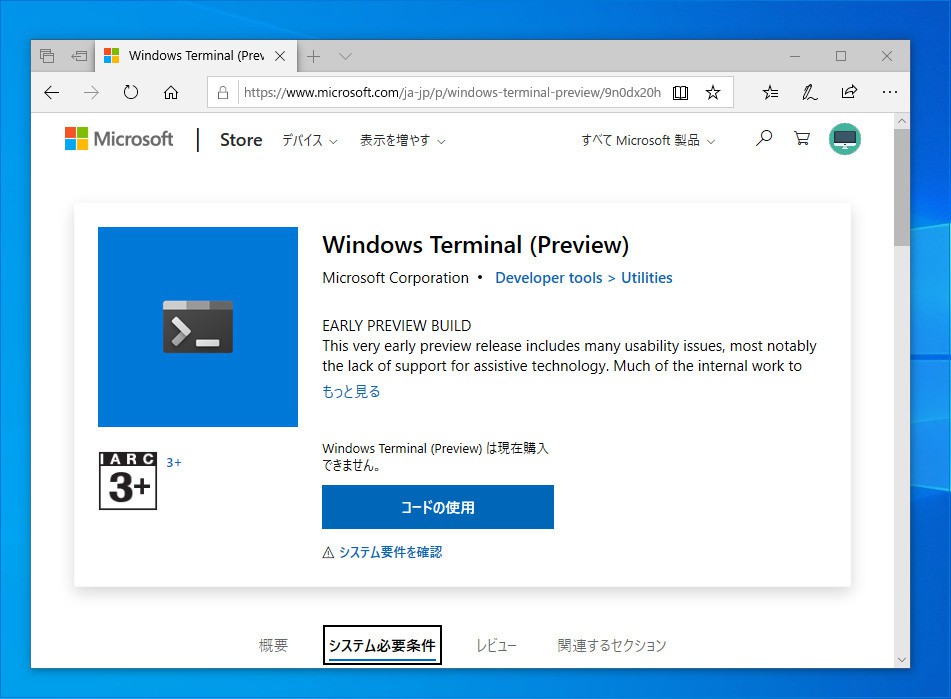The height and width of the screenshot is (699, 951).
Task: Close the Windows Terminal (Preview) tab
Action: point(280,56)
